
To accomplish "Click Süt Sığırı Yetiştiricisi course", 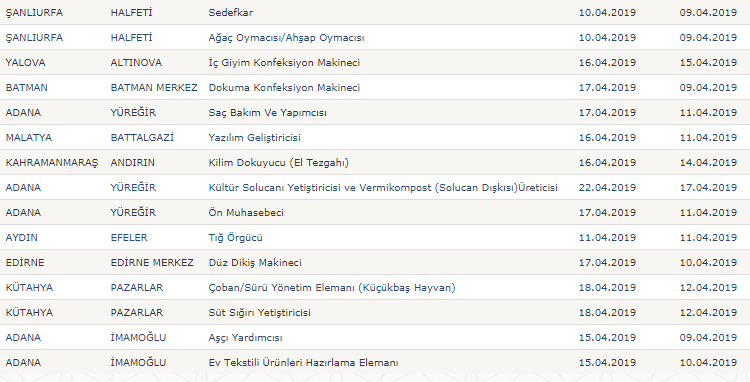I will coord(259,313).
